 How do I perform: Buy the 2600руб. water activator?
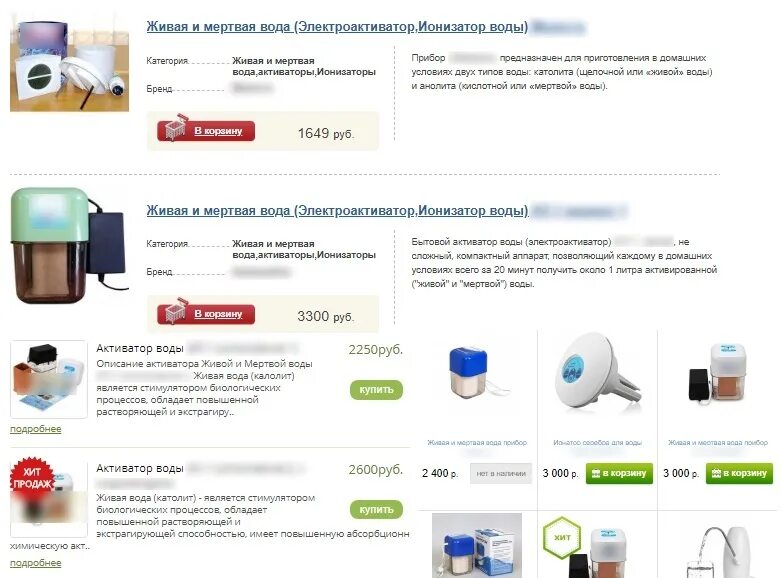pos(376,509)
